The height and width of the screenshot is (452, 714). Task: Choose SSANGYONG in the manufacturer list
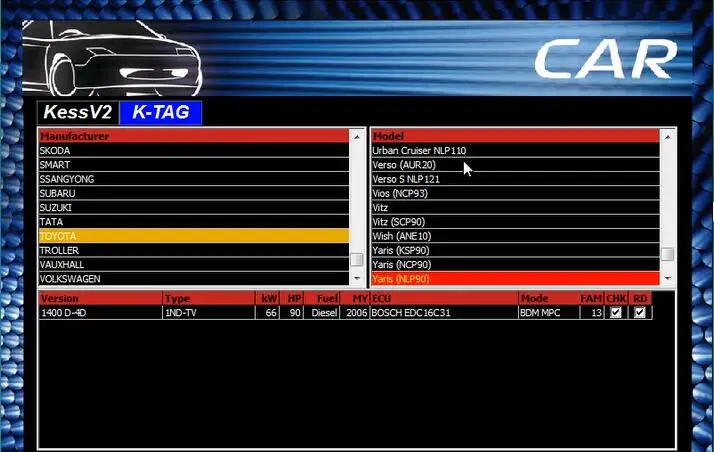194,179
